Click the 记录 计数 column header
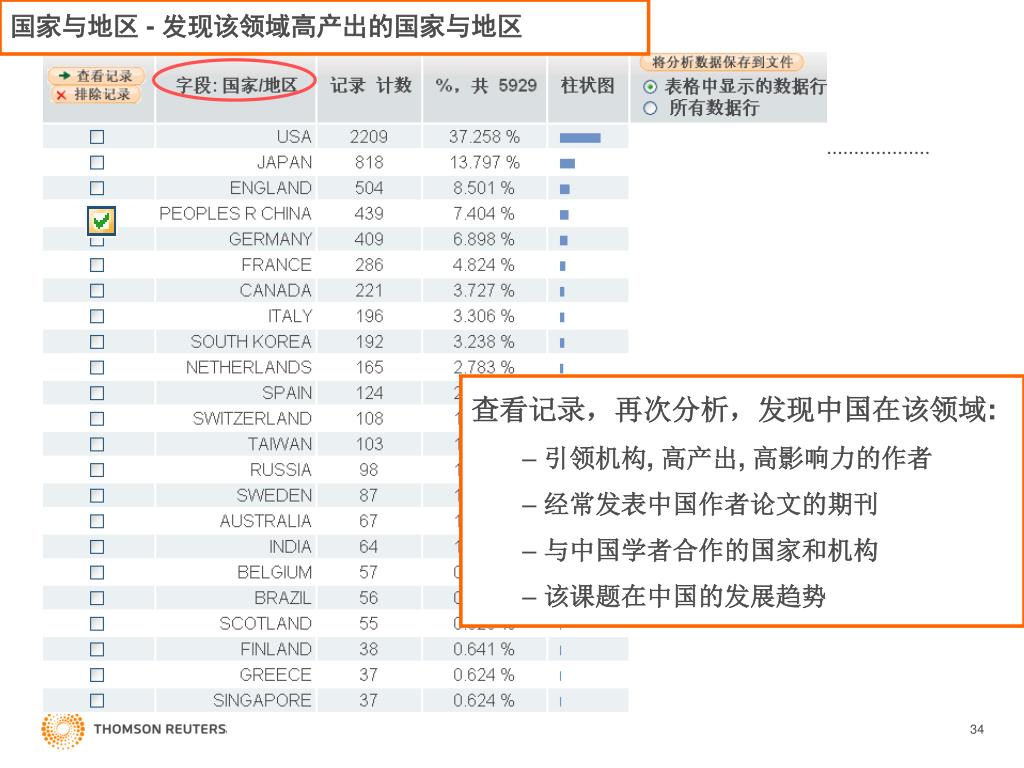Viewport: 1024px width, 768px height. (370, 86)
